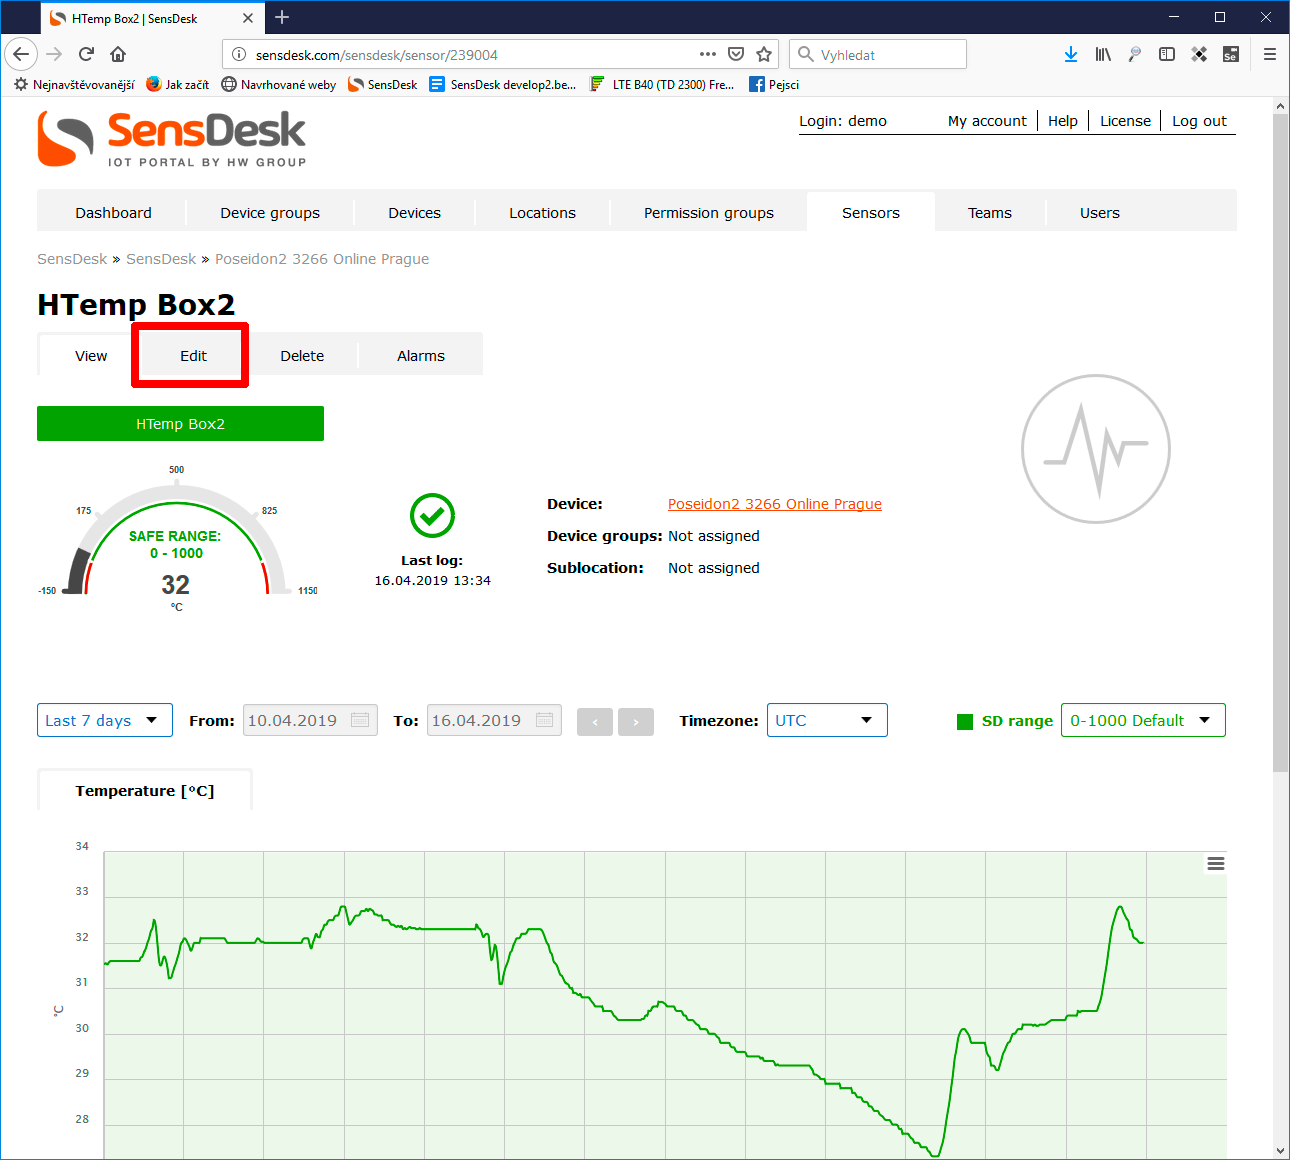Open the browser home page
Screen dimensions: 1290x1160
(118, 54)
